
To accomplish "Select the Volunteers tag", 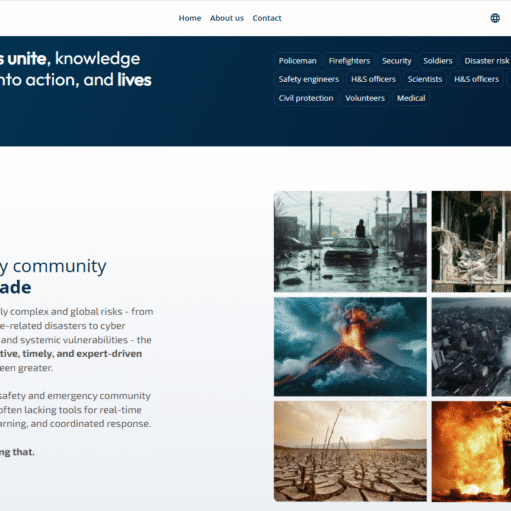I will 365,98.
